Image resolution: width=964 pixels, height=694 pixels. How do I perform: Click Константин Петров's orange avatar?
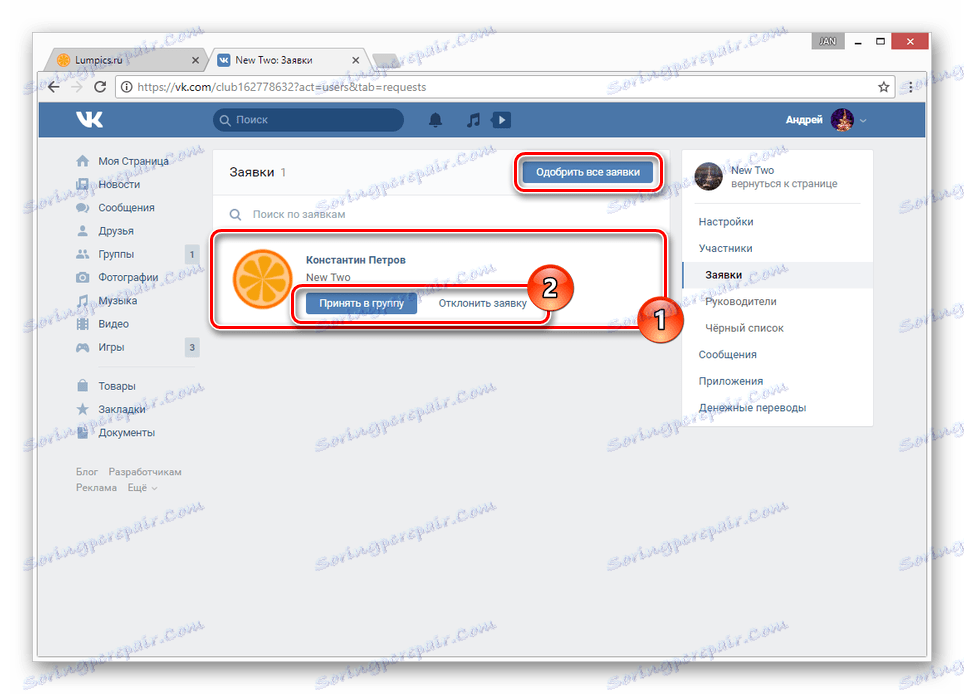pyautogui.click(x=263, y=278)
